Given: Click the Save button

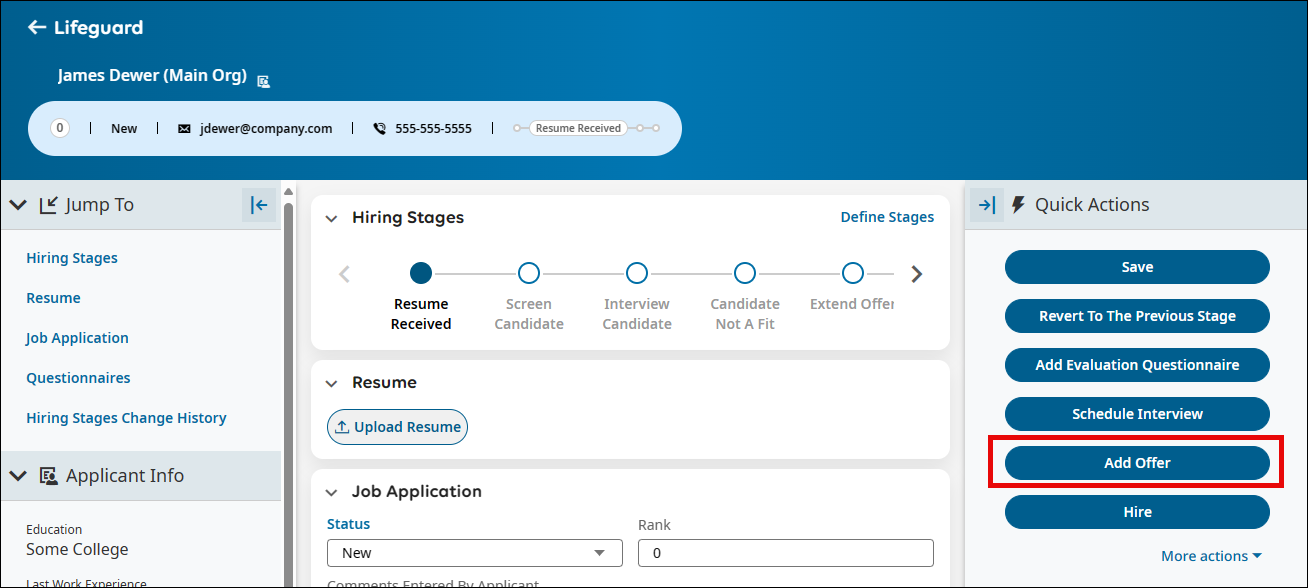Looking at the screenshot, I should [1137, 267].
